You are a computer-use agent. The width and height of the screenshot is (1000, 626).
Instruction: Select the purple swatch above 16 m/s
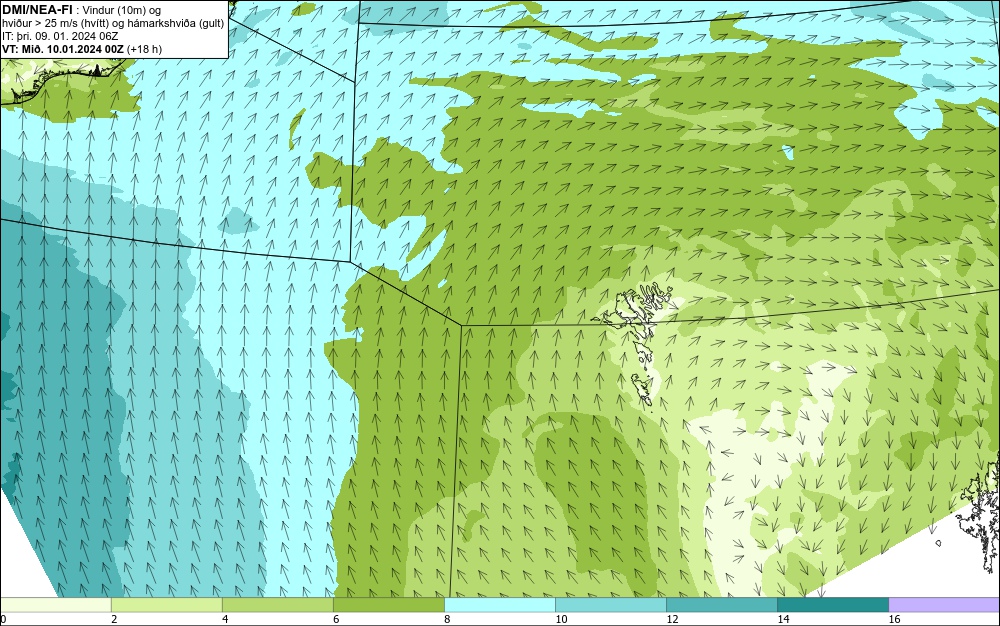tap(944, 604)
